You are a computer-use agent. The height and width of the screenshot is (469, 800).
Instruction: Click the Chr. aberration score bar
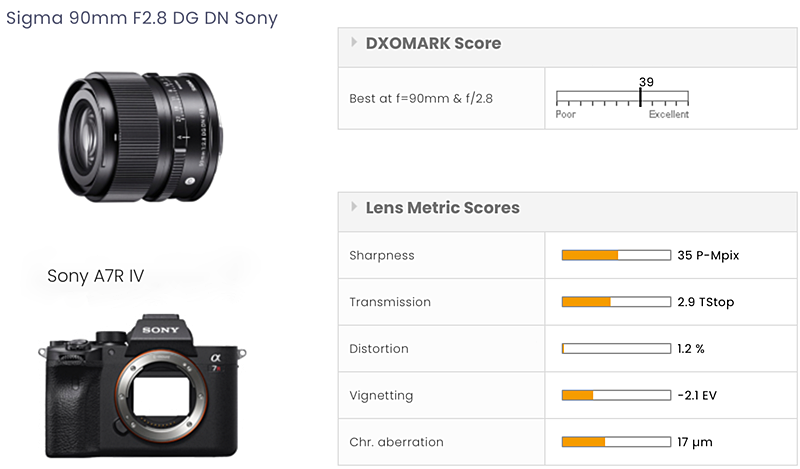click(x=616, y=442)
